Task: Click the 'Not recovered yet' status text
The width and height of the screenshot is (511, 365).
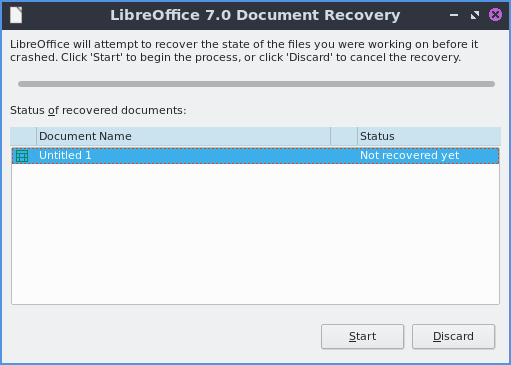Action: [409, 155]
